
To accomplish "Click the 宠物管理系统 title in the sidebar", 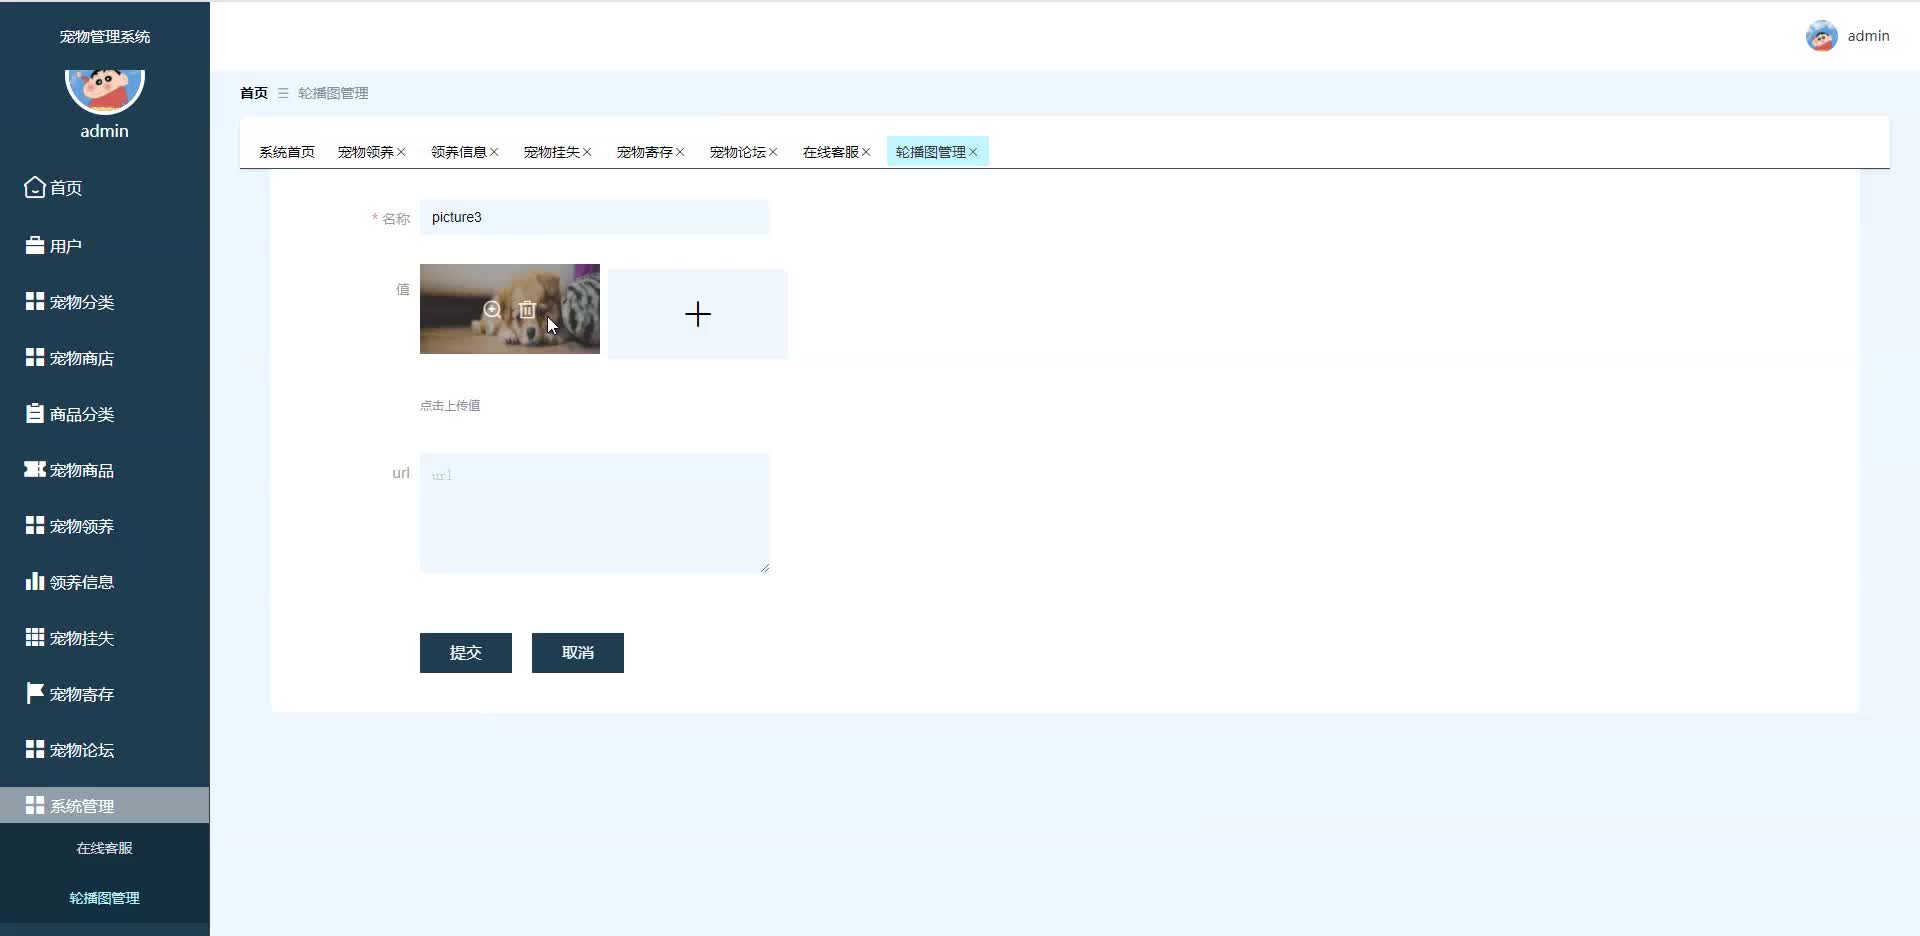I will pos(105,37).
